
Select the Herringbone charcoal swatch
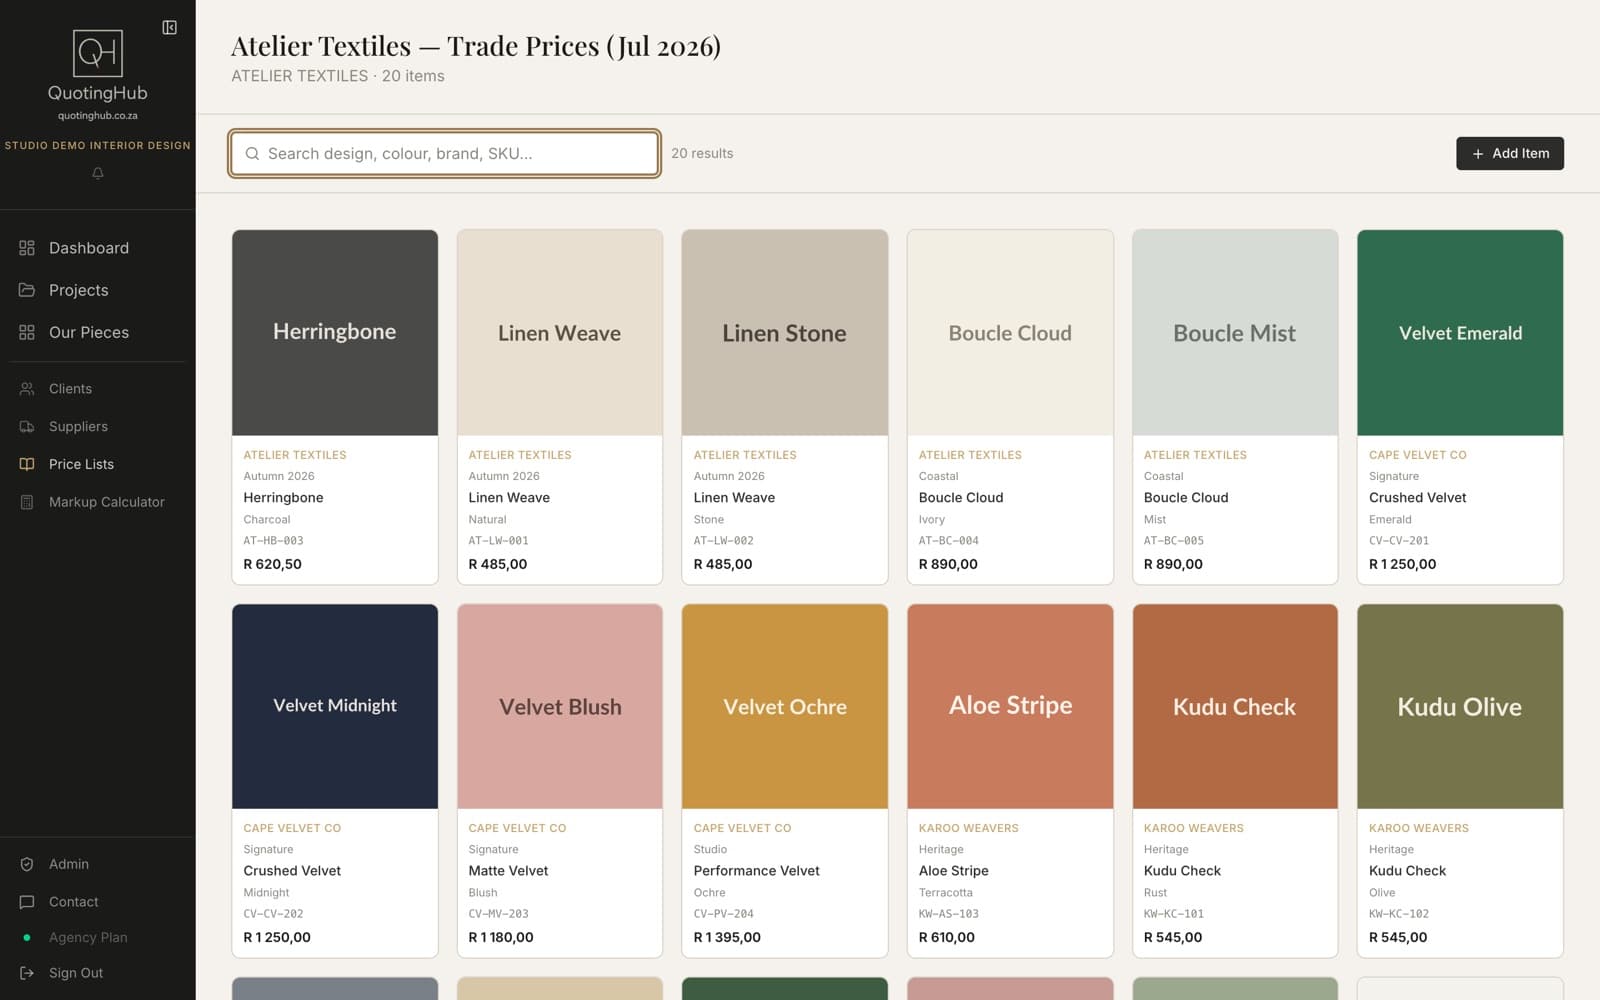[335, 333]
